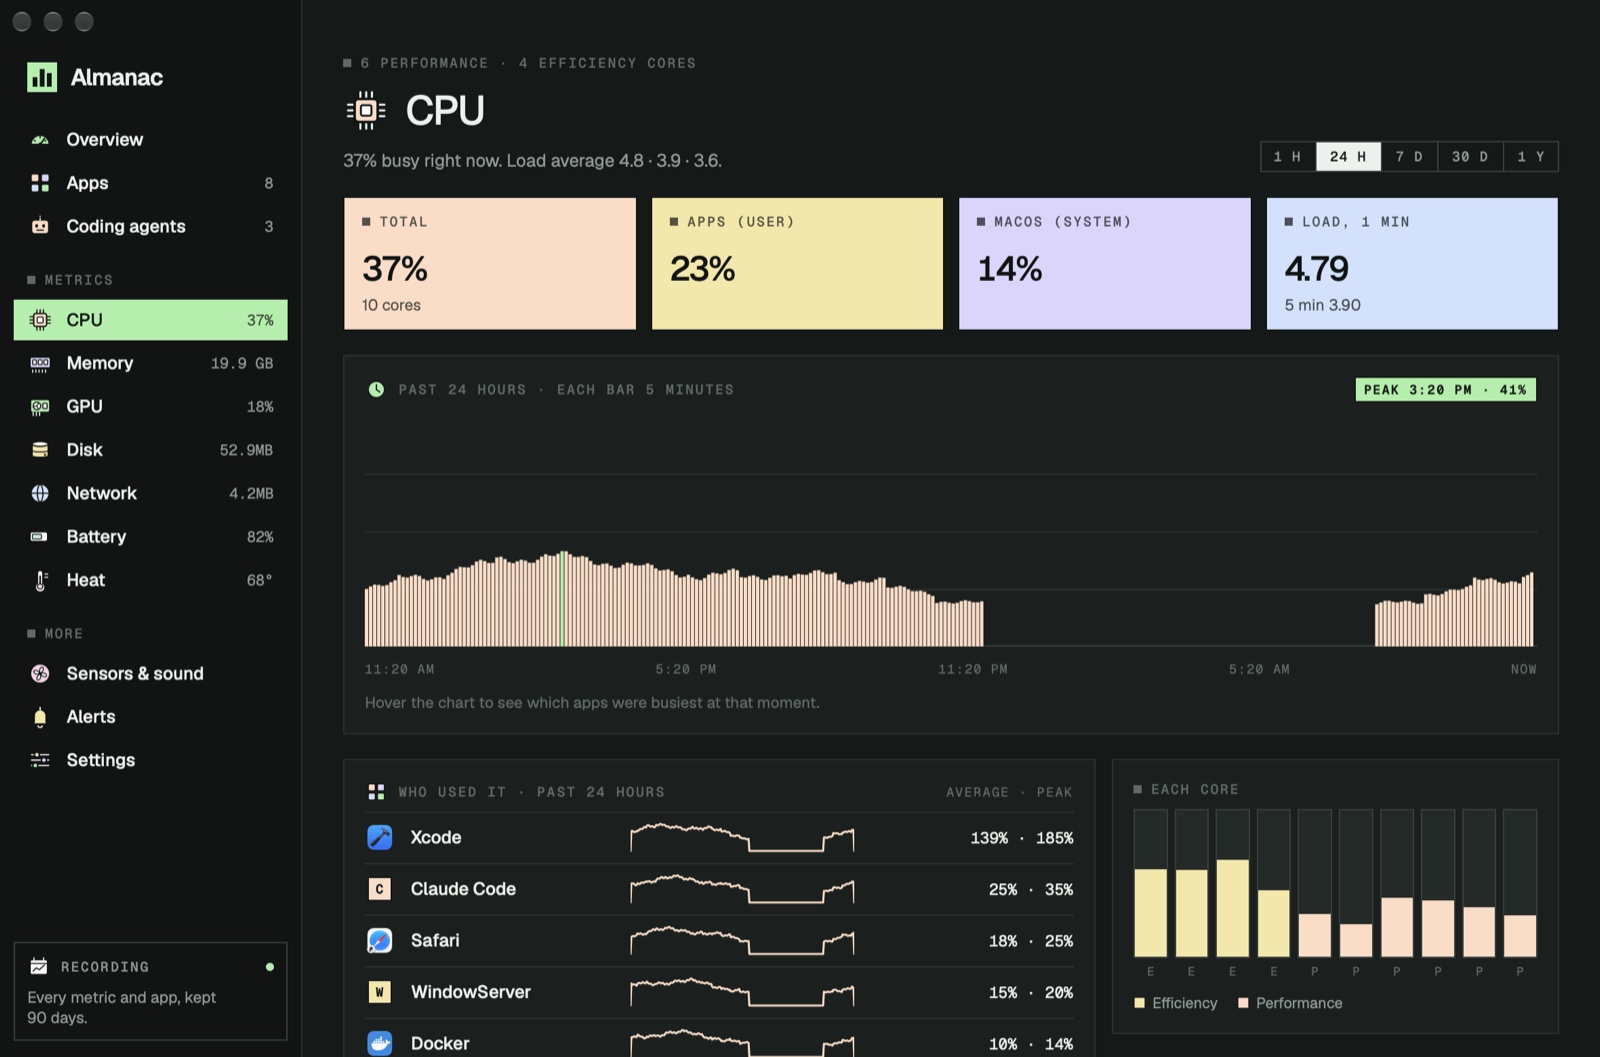The image size is (1600, 1057).
Task: Click the Safari compass icon
Action: pos(379,940)
